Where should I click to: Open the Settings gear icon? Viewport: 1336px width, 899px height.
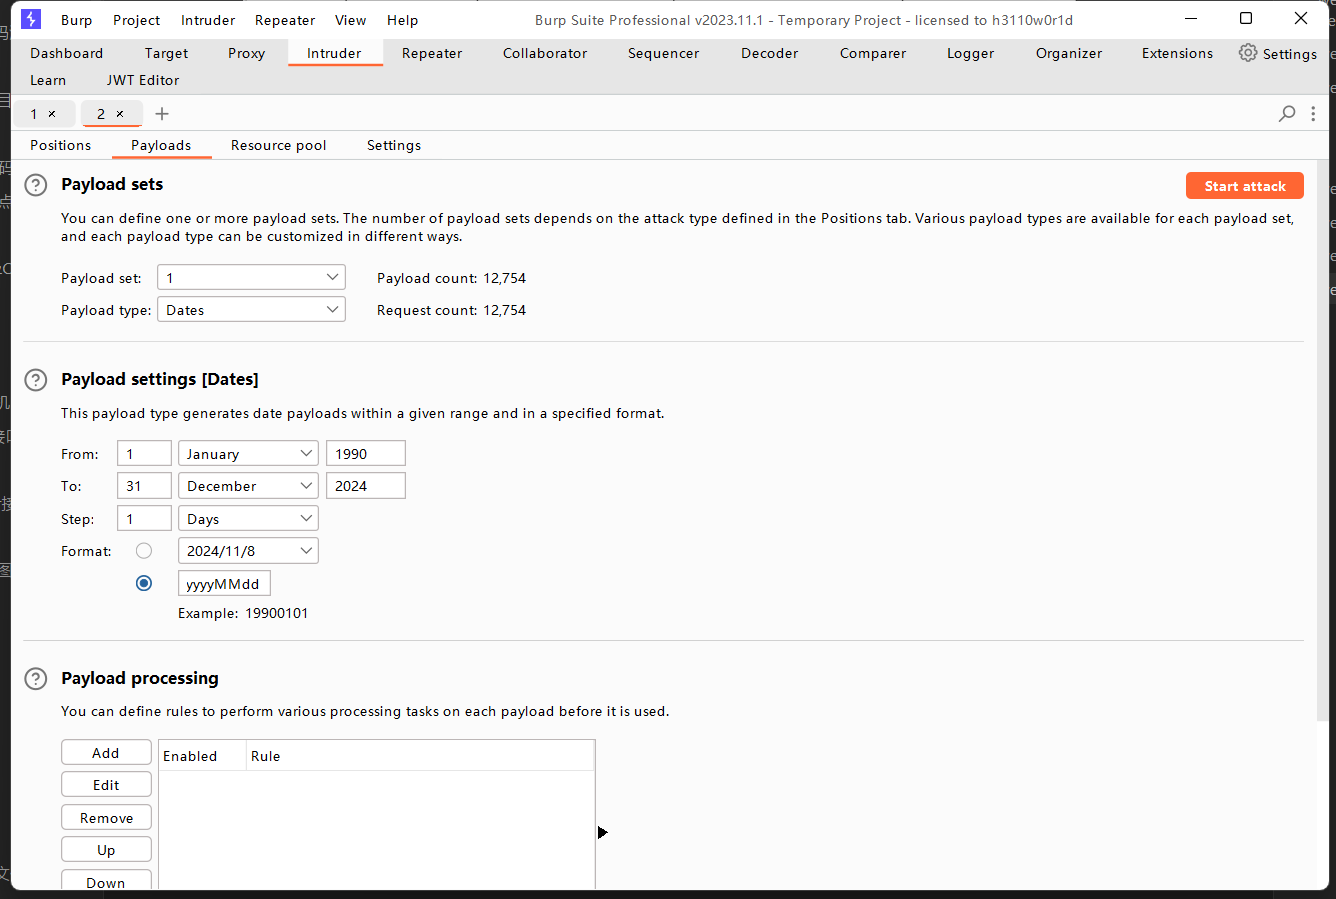click(1248, 53)
